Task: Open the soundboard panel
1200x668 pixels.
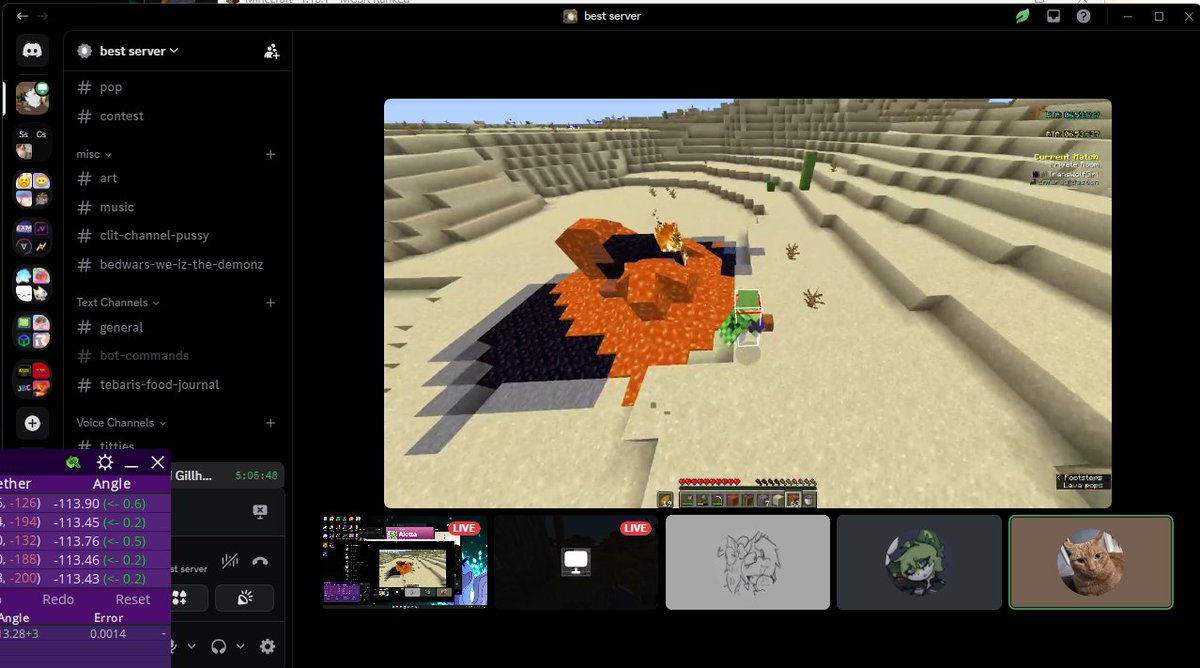Action: 246,598
